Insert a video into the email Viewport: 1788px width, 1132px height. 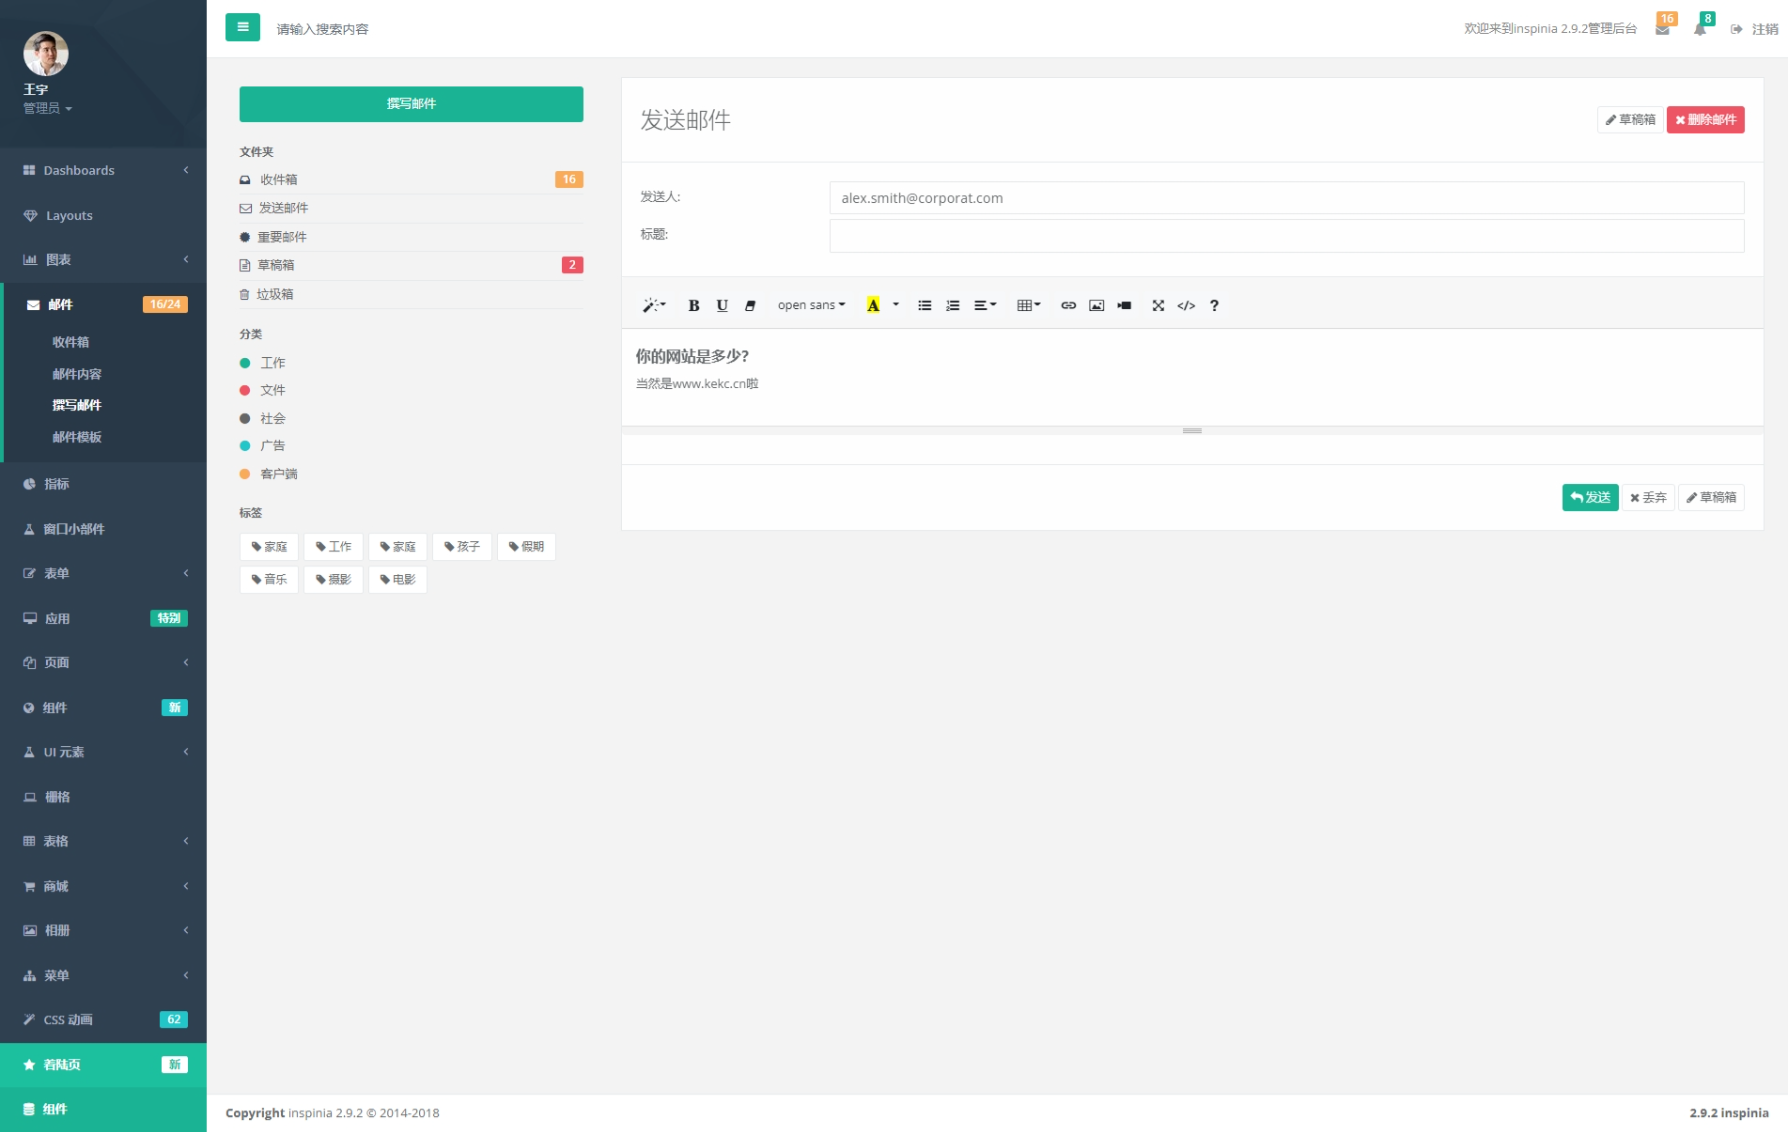tap(1124, 305)
